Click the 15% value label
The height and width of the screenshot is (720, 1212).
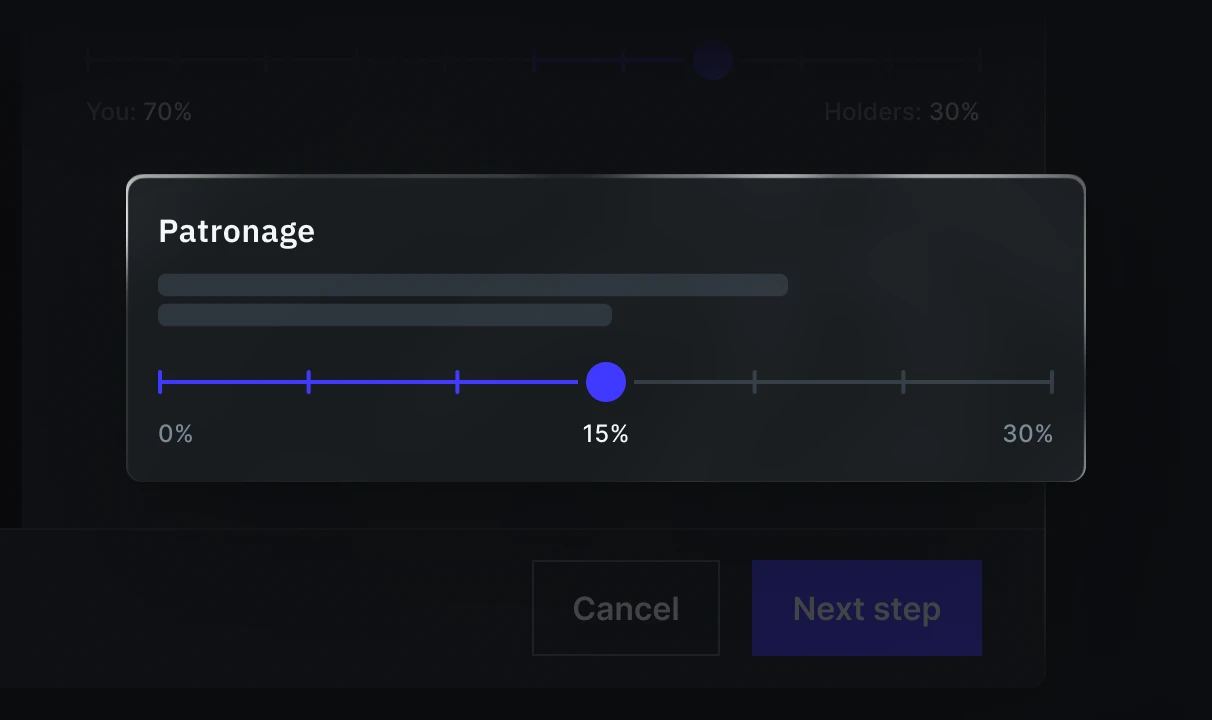(x=605, y=433)
